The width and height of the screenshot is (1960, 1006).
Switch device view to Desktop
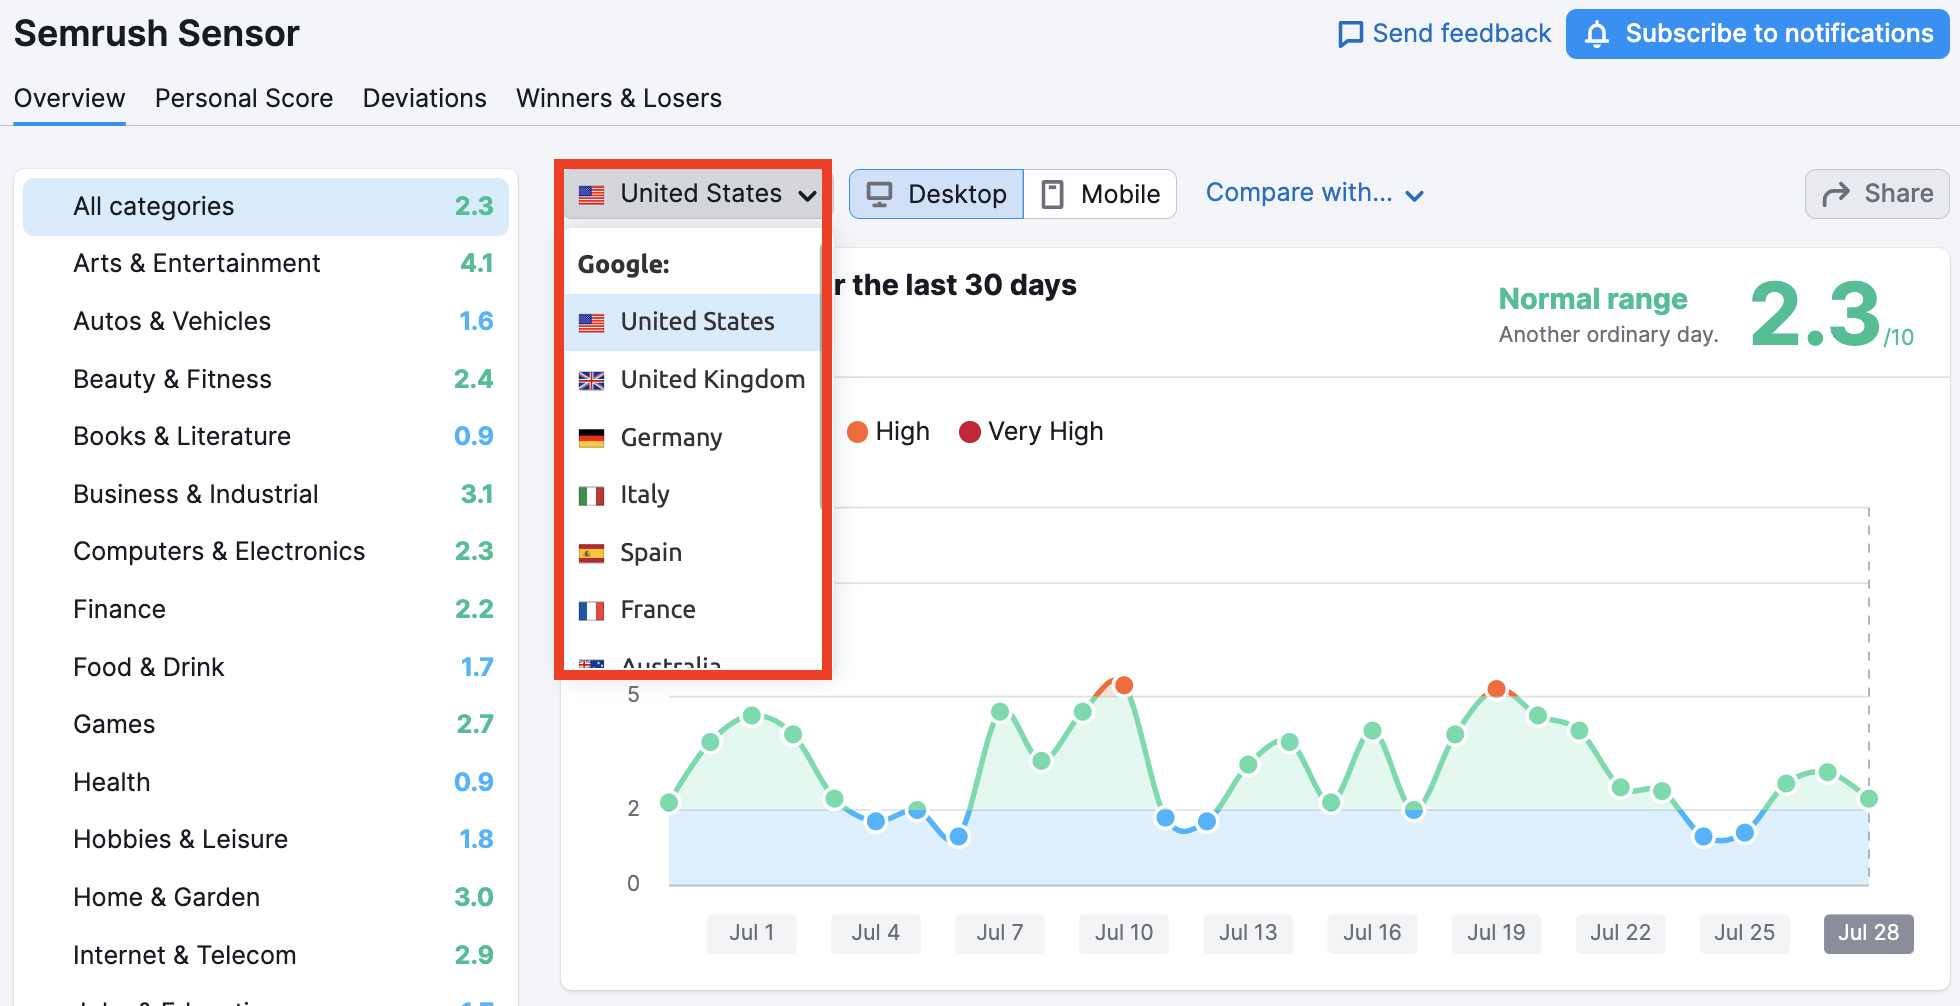936,194
